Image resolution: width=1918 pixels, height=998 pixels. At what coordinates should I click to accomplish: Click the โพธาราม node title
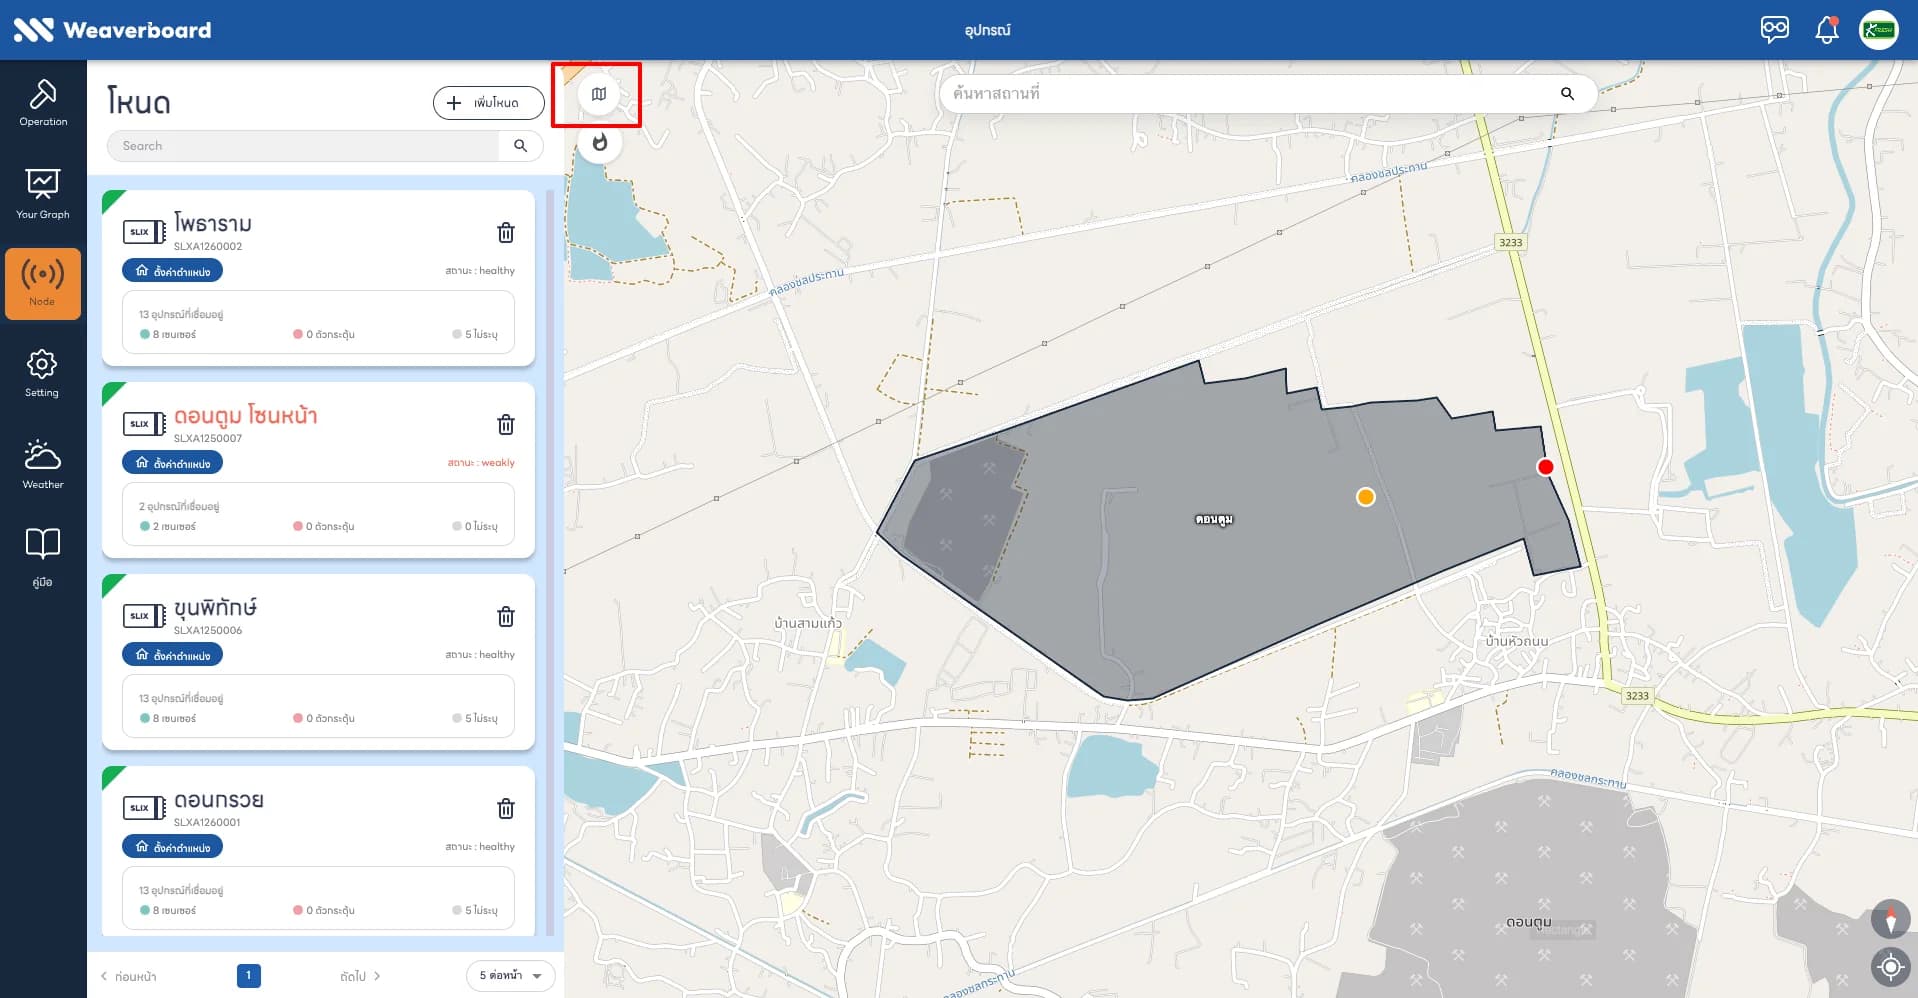[213, 223]
